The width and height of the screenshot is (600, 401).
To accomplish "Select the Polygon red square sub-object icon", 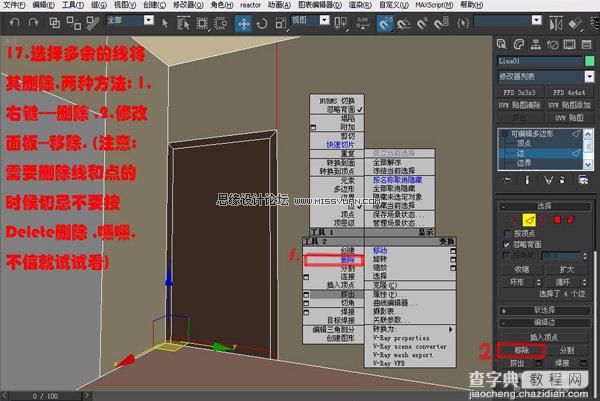I will [557, 220].
